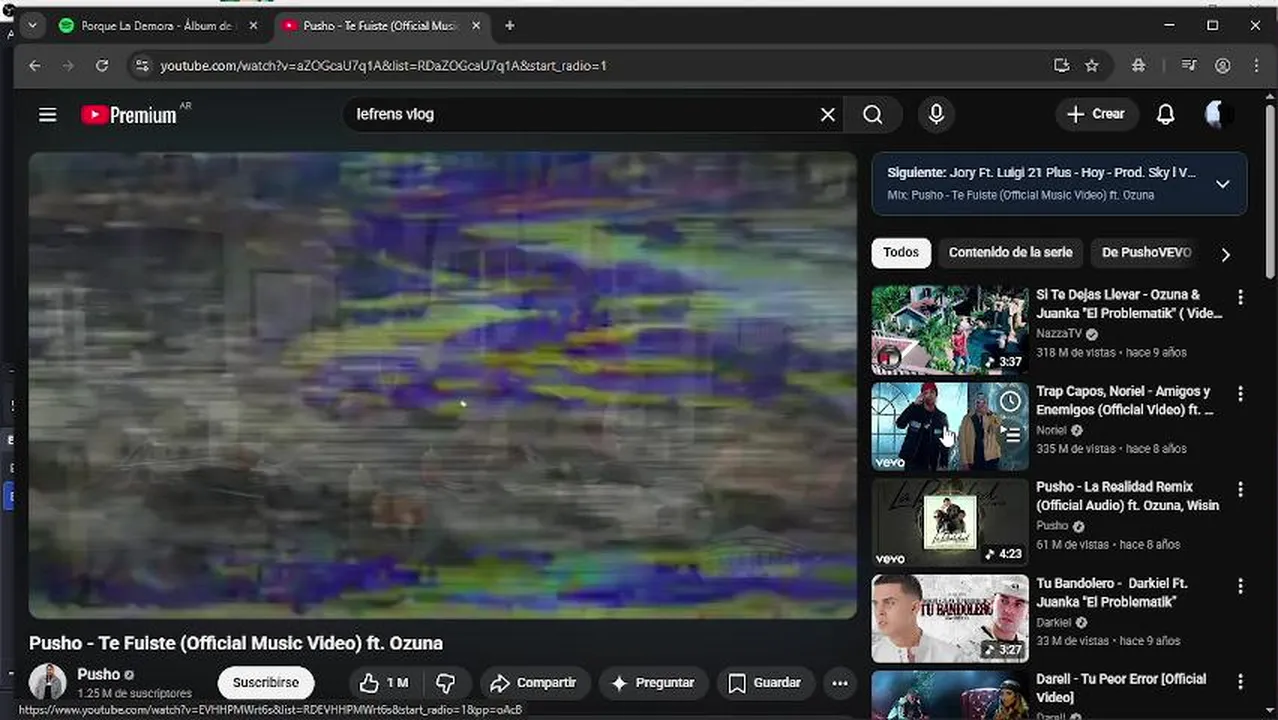Click NazzaTV channel name
The image size is (1278, 720).
1060,334
